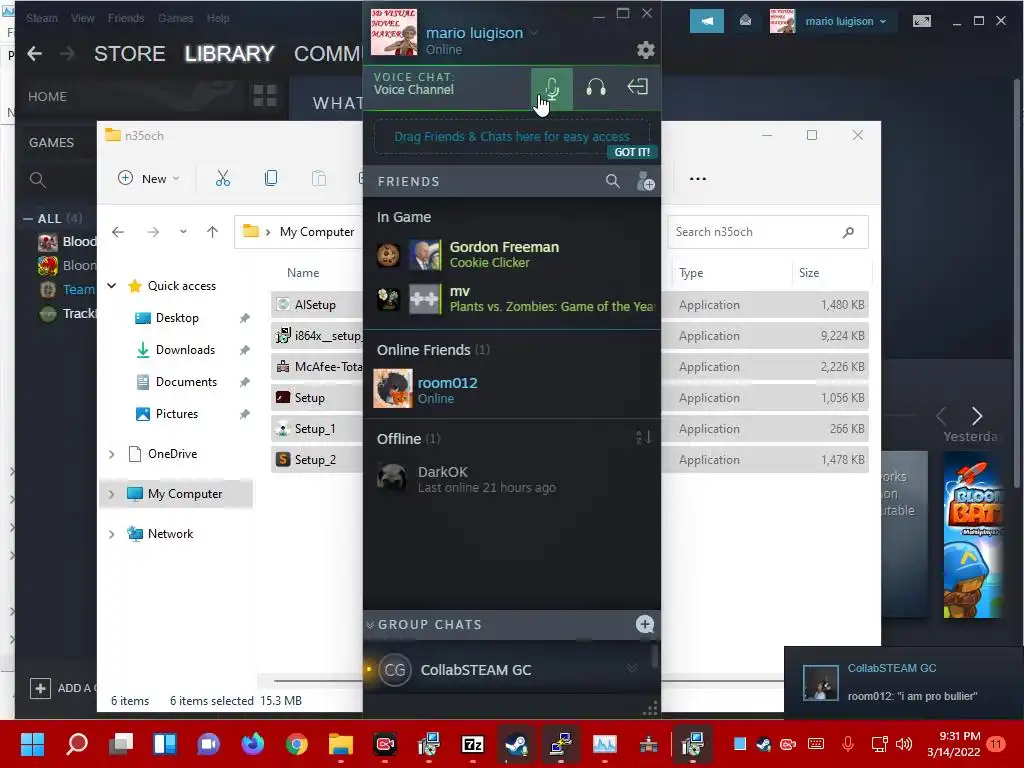Open the Friends menu in Steam
The height and width of the screenshot is (768, 1024).
126,18
